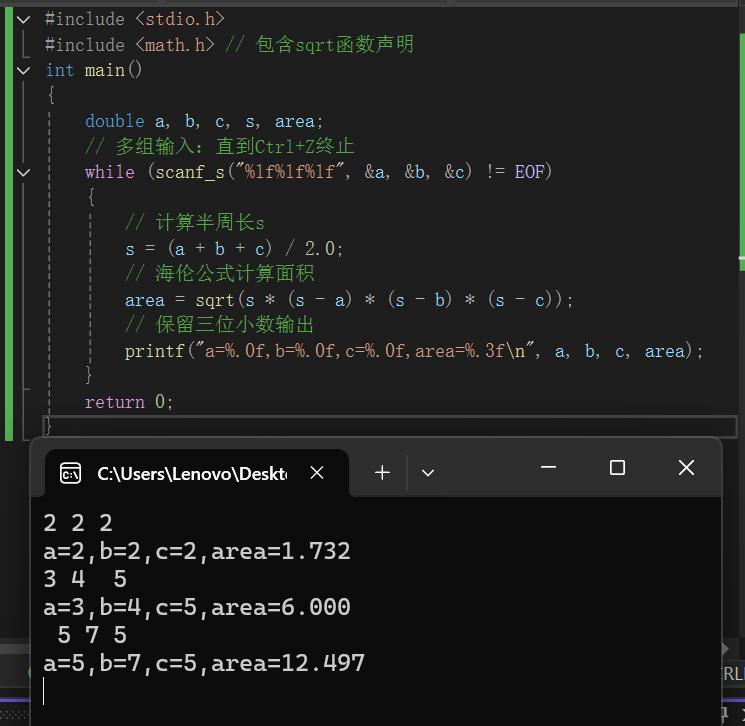
Task: Add a new terminal tab with plus
Action: click(382, 473)
